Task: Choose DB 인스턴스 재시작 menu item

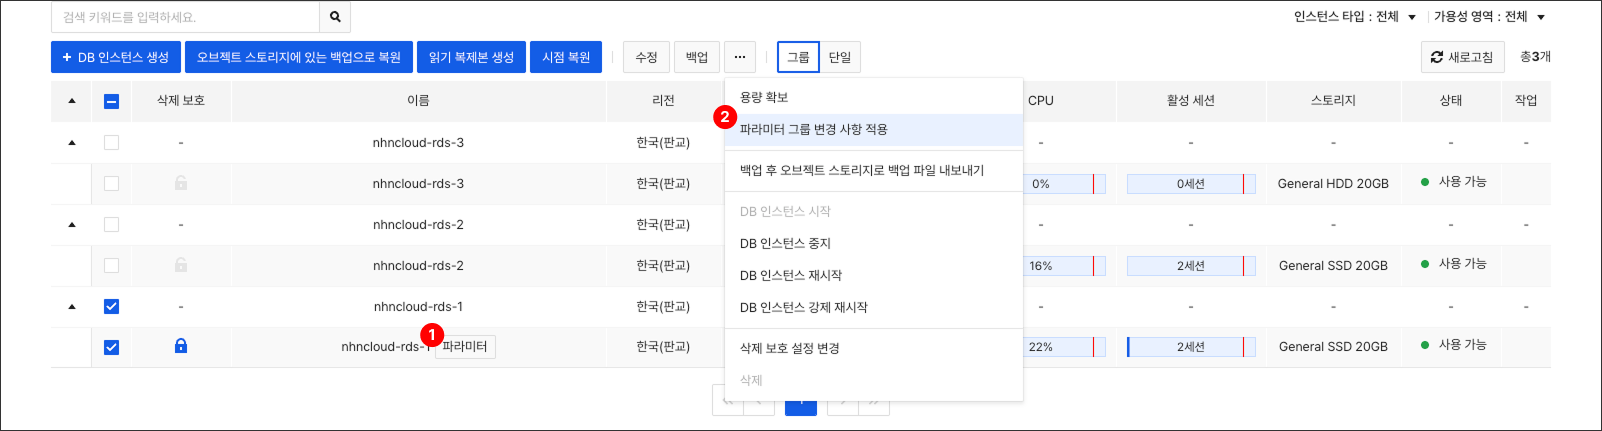Action: 874,275
